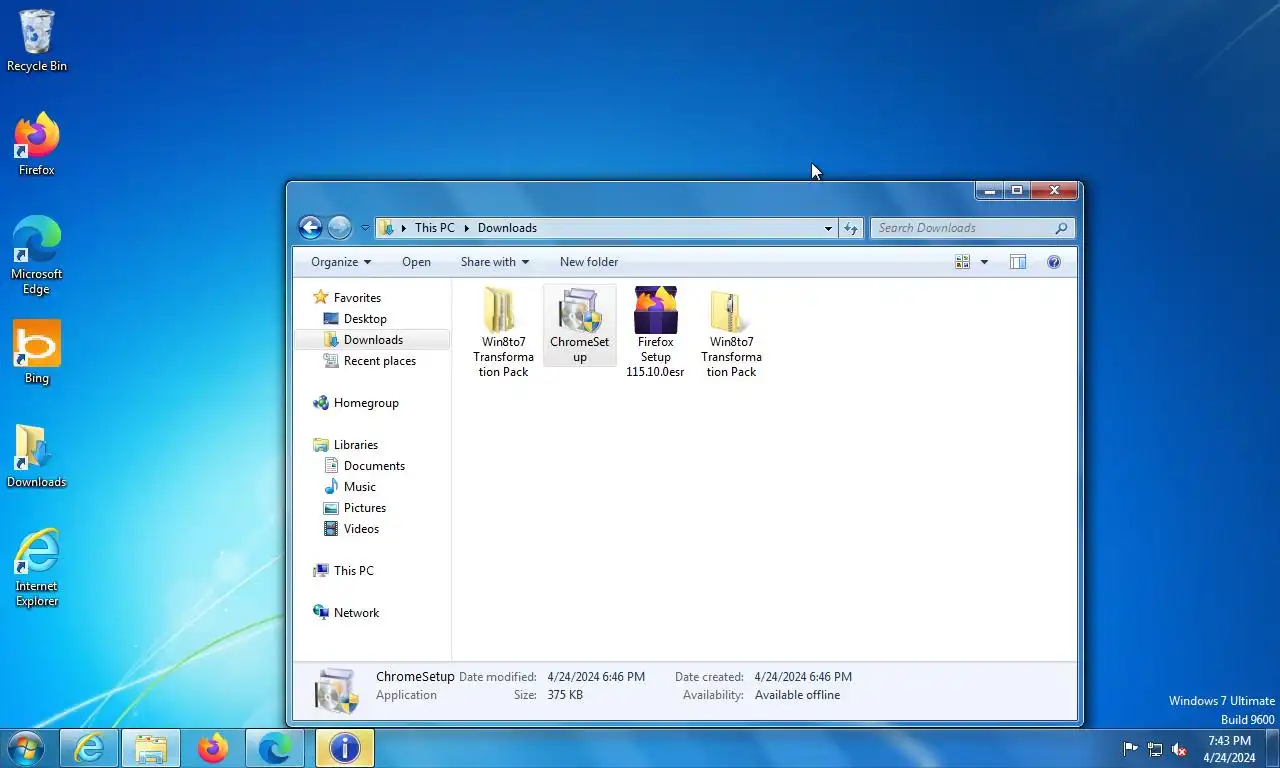This screenshot has height=768, width=1280.
Task: Click the magnifier icon in Search Downloads
Action: [1061, 228]
